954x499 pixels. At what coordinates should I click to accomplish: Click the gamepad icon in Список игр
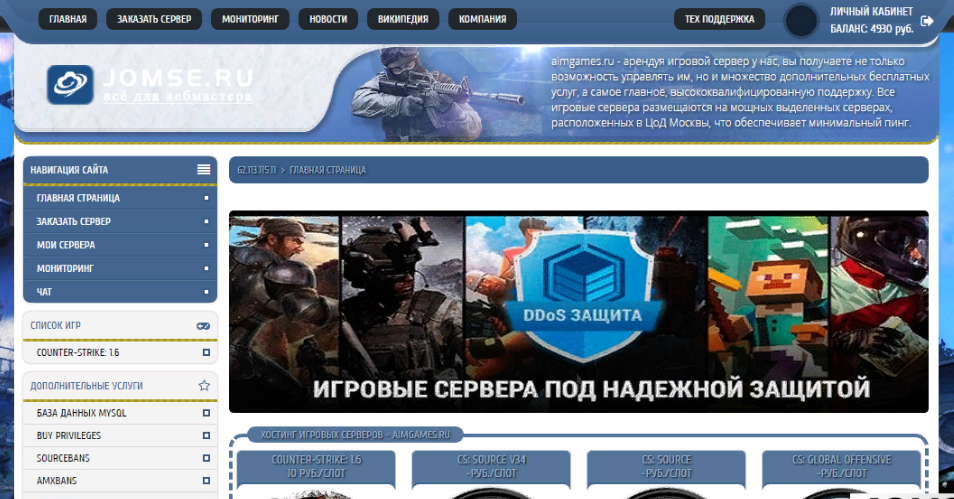(203, 326)
